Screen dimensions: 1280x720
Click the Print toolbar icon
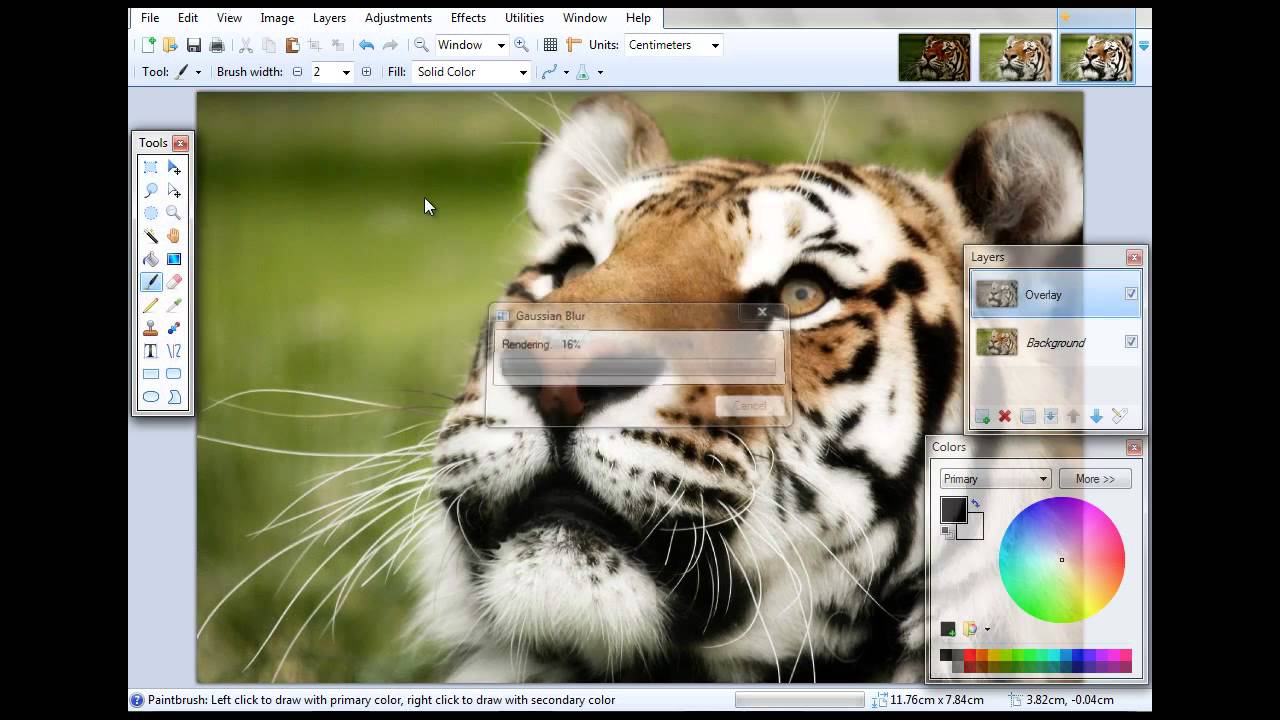[x=217, y=45]
